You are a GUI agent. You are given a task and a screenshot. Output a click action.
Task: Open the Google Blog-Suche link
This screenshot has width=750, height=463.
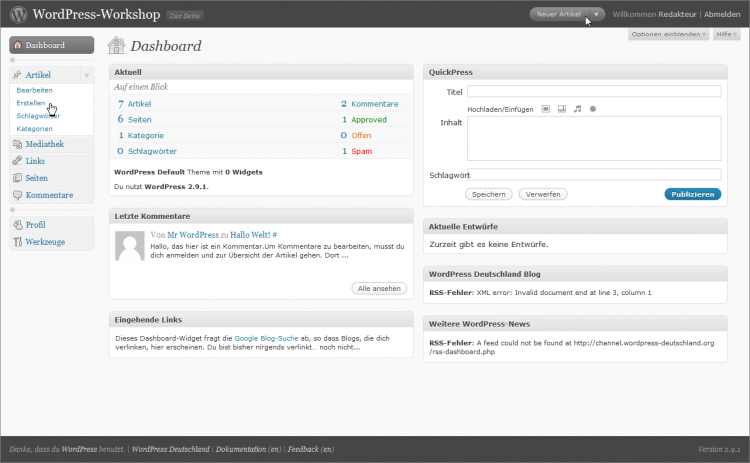(266, 338)
